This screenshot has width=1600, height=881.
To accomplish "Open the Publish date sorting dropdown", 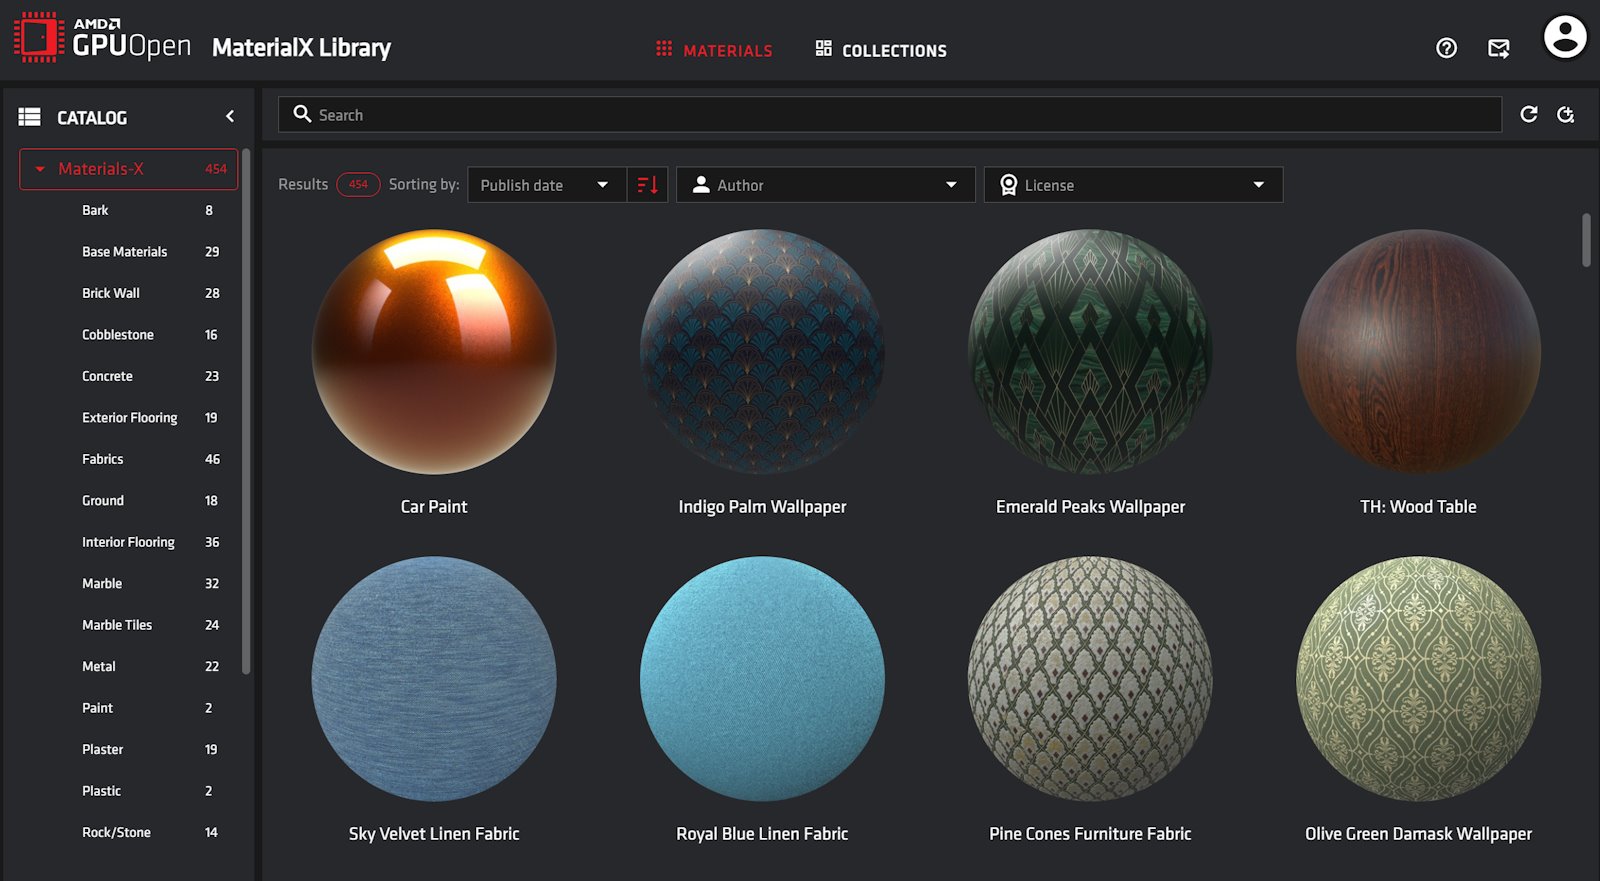I will tap(546, 185).
